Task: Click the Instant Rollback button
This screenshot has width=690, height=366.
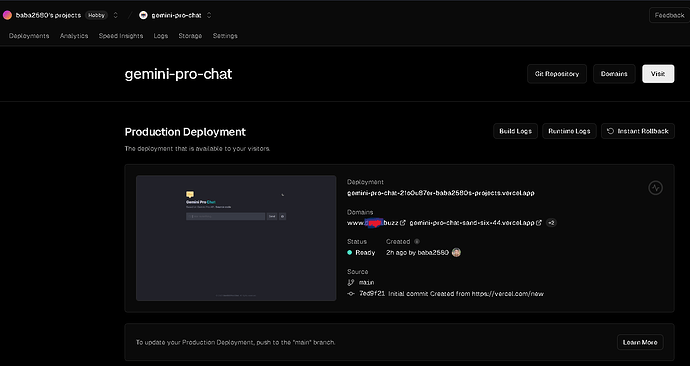Action: point(638,131)
